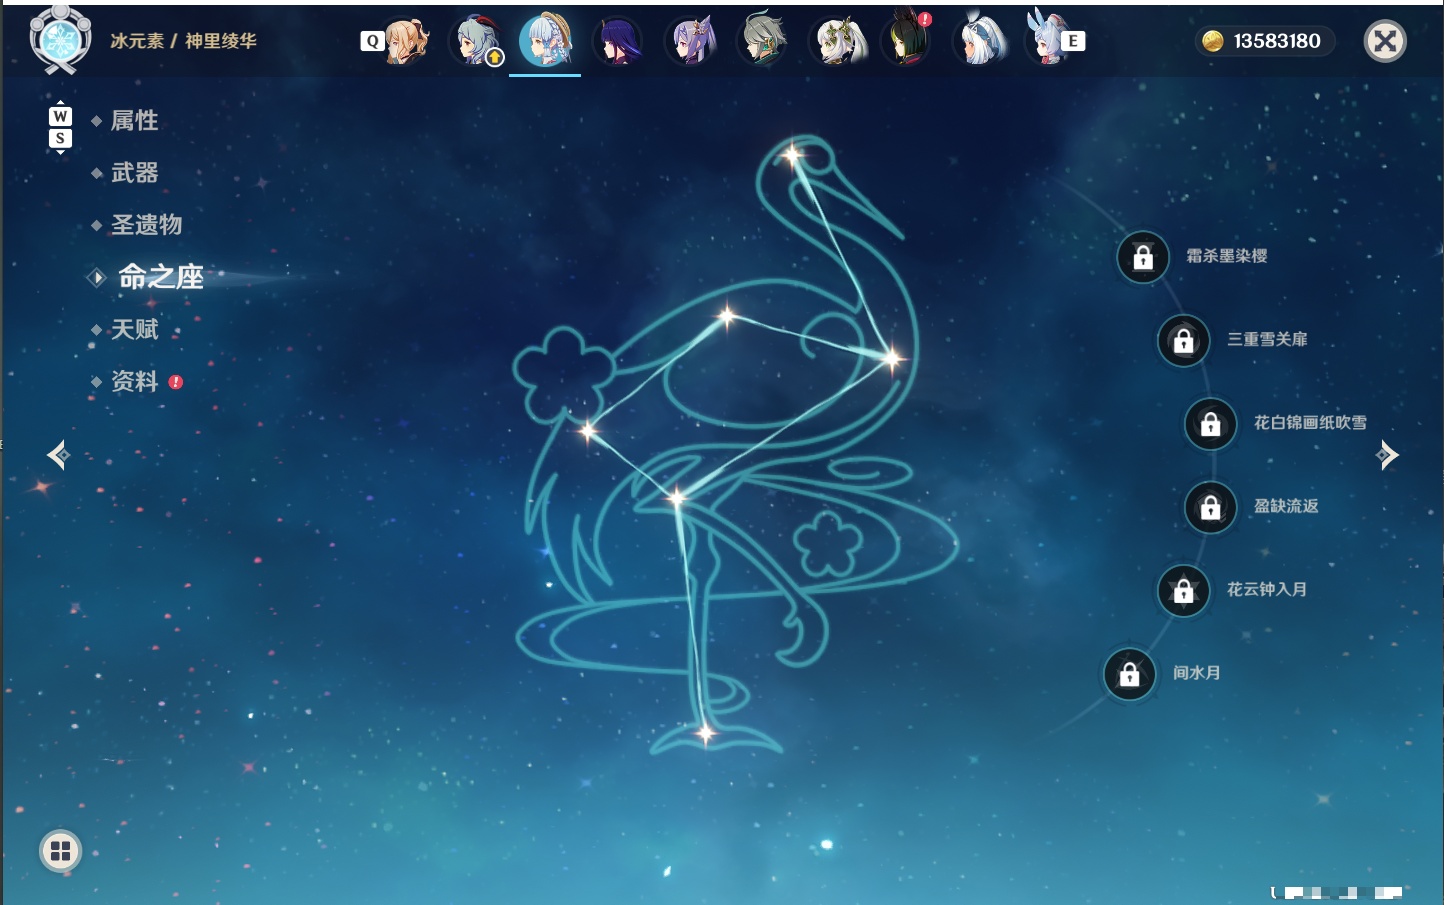Open the 资料 menu item

(x=134, y=381)
